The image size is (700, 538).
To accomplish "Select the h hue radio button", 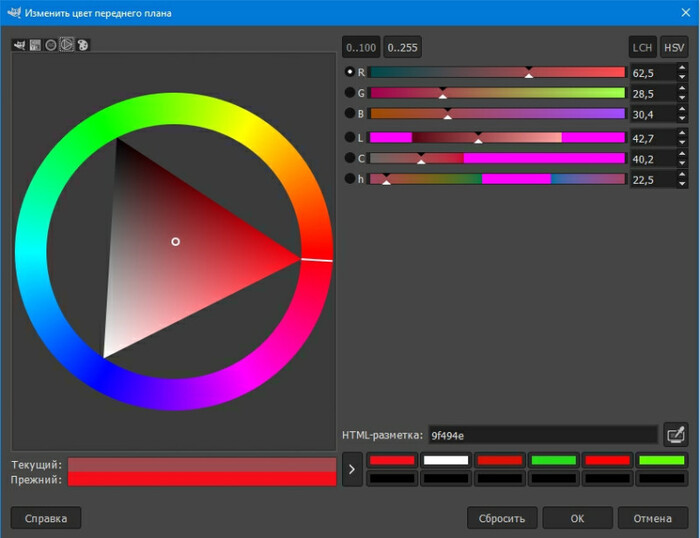I will (350, 179).
